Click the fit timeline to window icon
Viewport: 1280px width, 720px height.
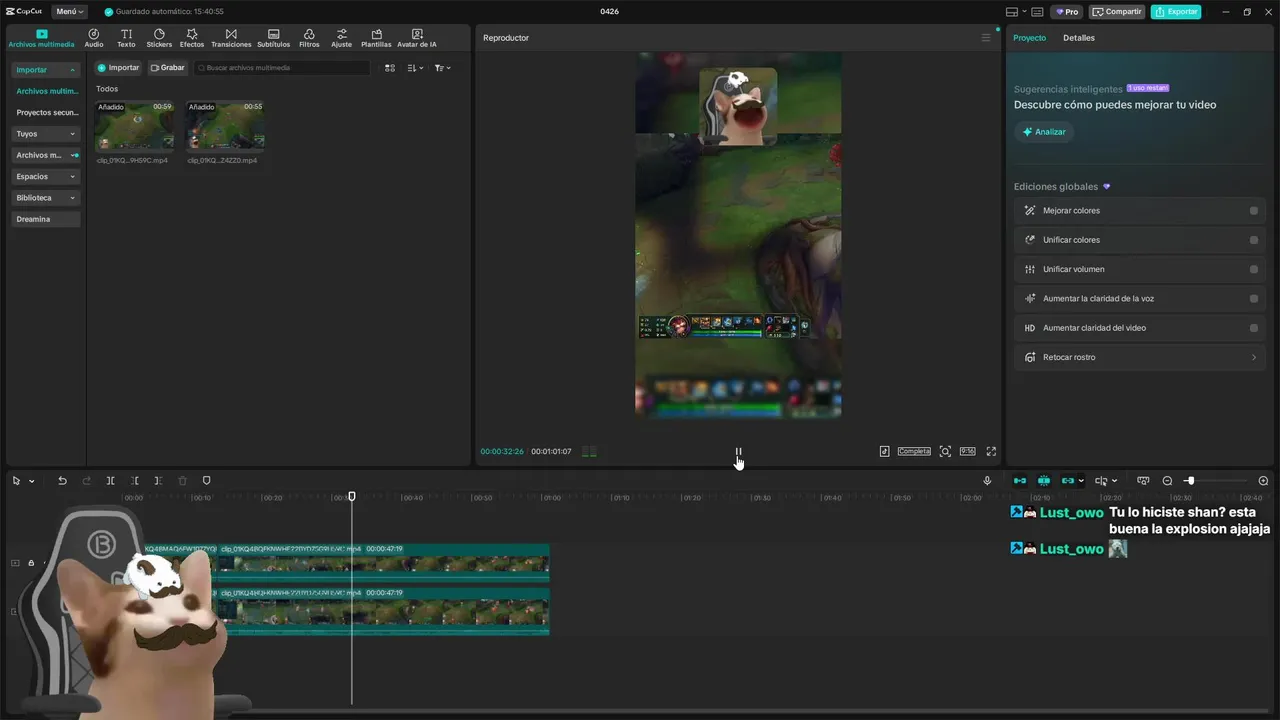[1143, 481]
